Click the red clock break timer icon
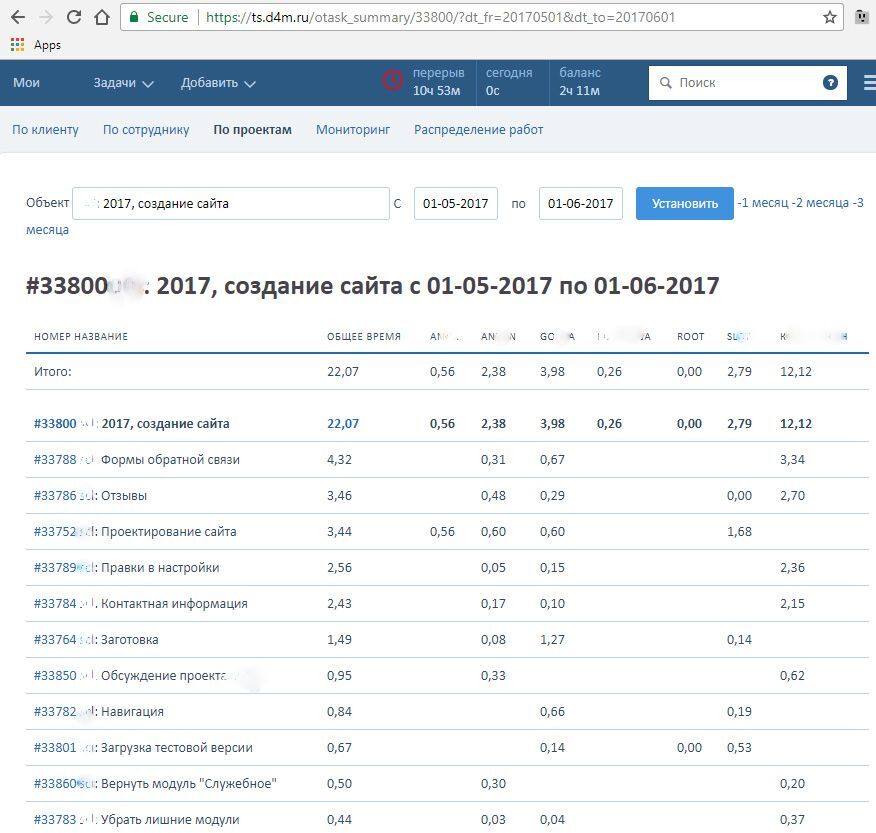 [x=393, y=81]
